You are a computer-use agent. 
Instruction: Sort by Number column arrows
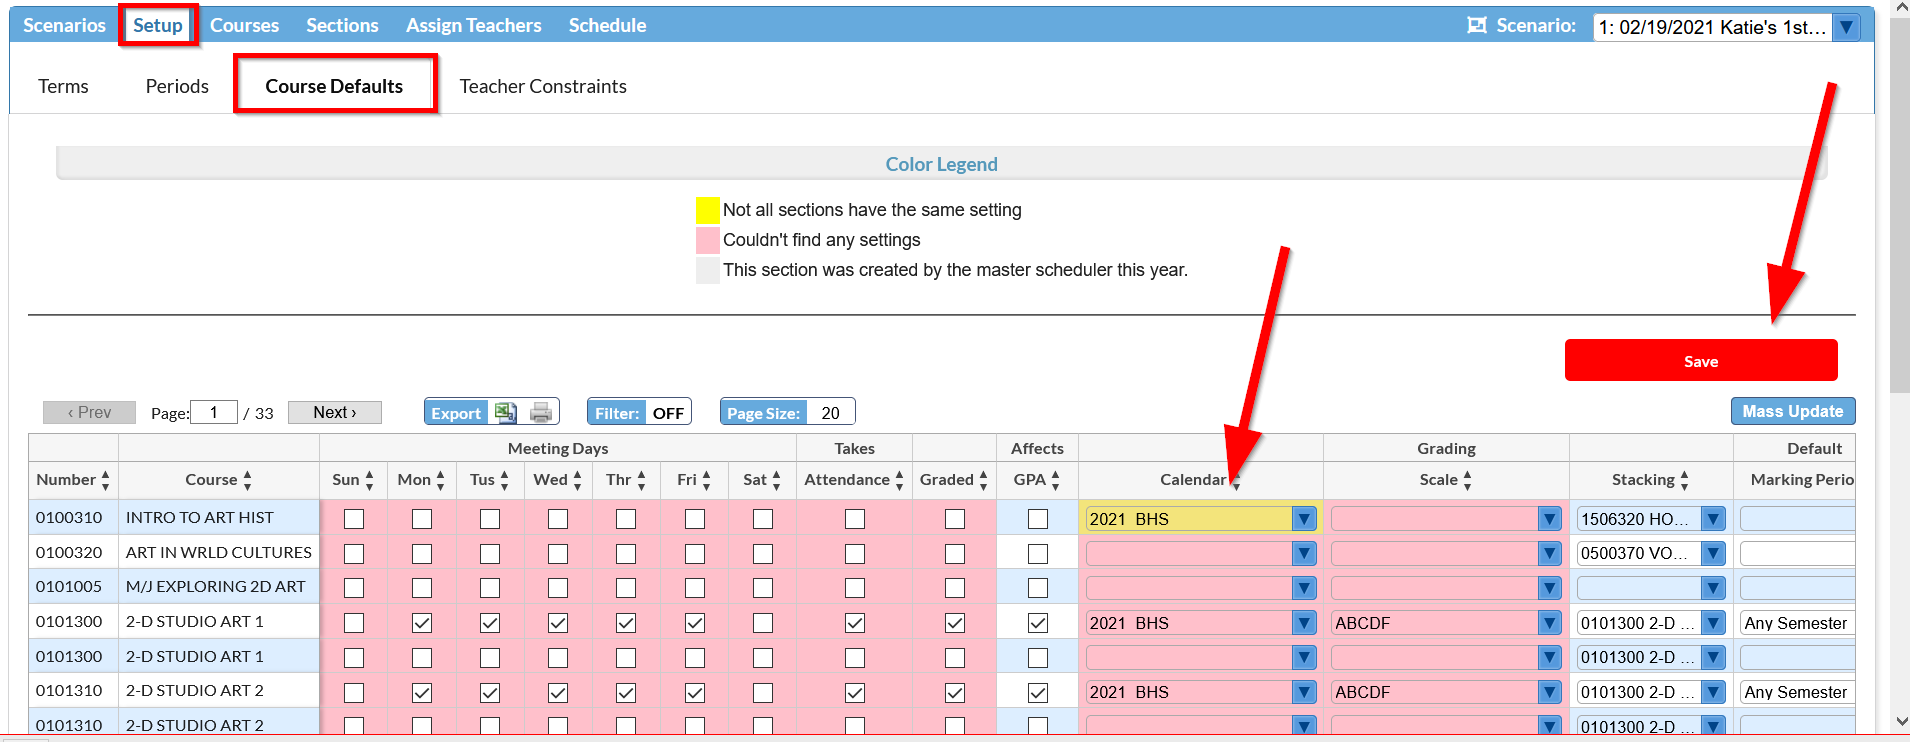(x=105, y=480)
